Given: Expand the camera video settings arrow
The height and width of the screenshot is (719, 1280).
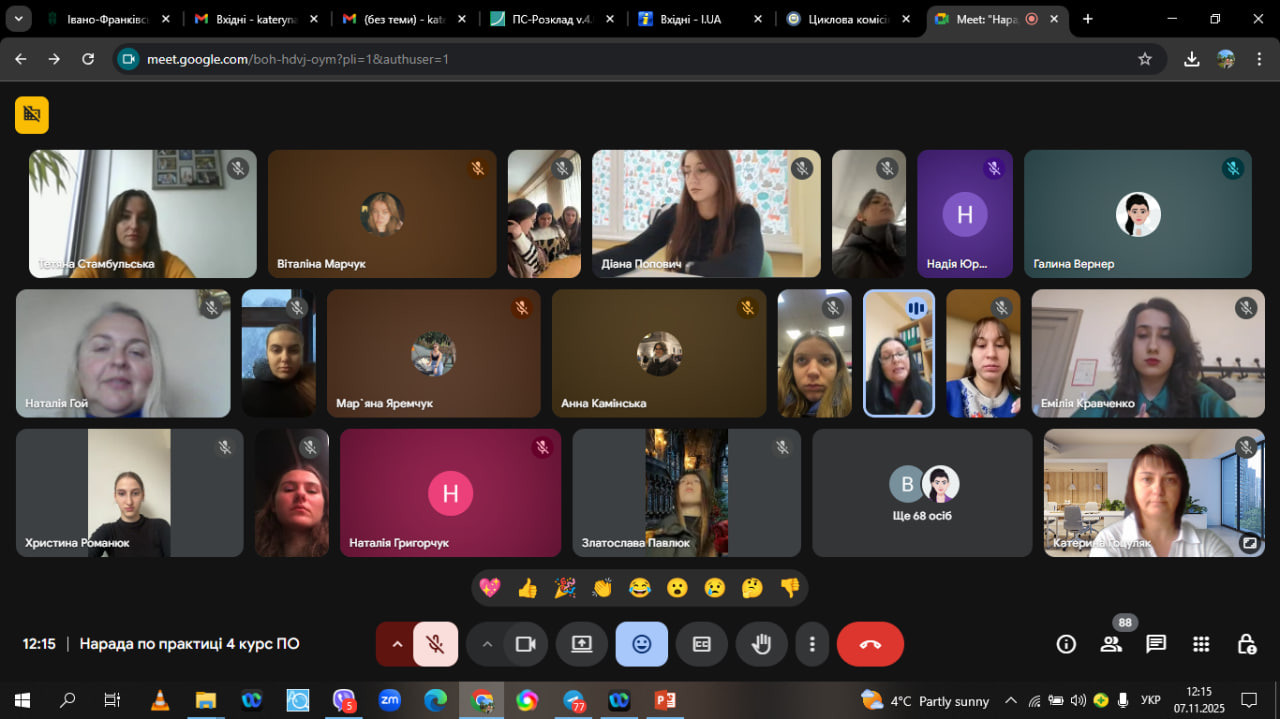Looking at the screenshot, I should click(487, 644).
